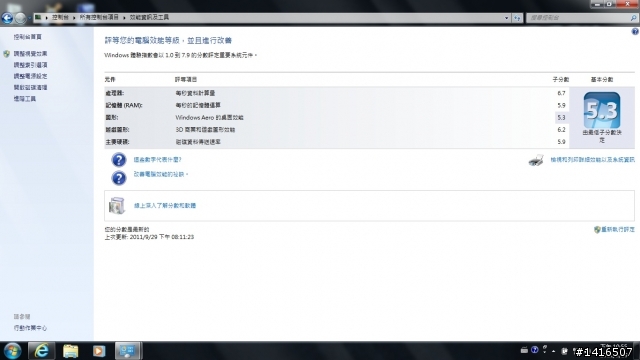Expand breadcrumb arrow after 所有控制台項目

(124, 18)
